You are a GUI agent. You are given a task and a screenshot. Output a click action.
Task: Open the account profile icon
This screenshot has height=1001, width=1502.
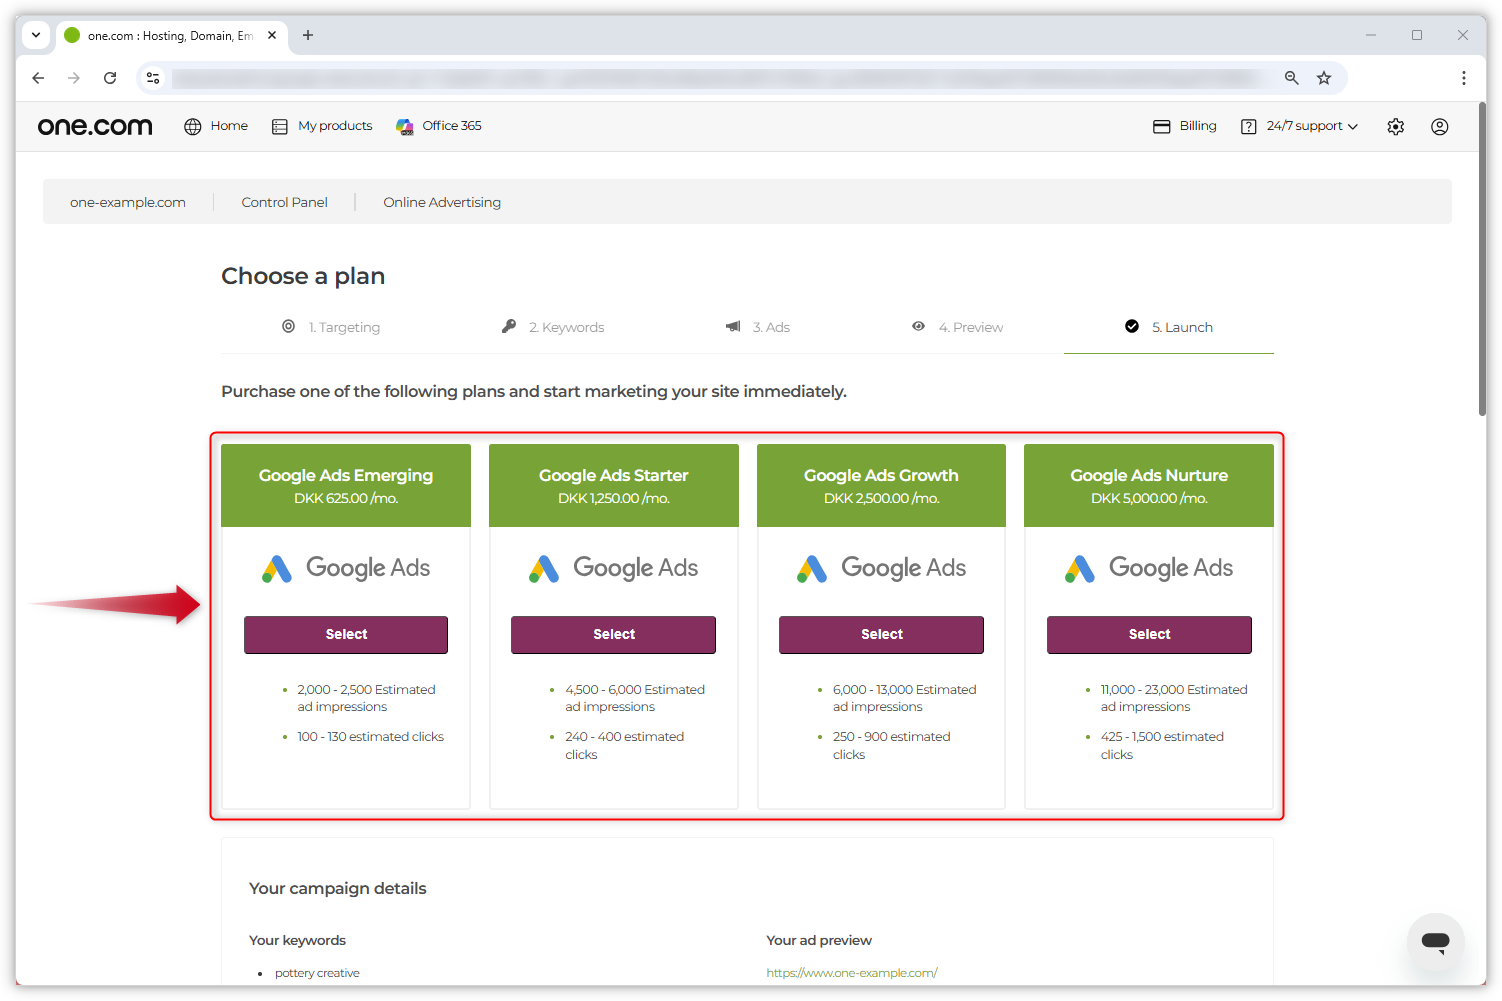1440,126
